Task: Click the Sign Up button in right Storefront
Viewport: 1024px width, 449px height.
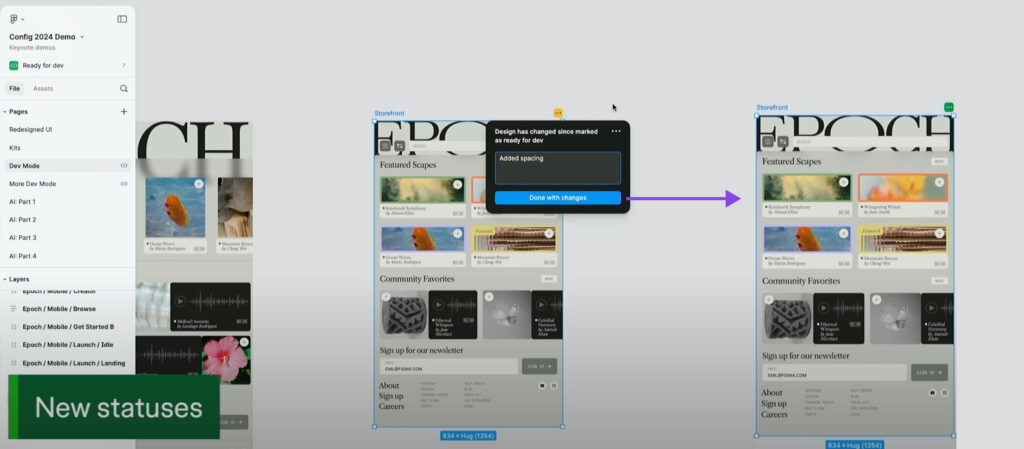Action: coord(929,373)
